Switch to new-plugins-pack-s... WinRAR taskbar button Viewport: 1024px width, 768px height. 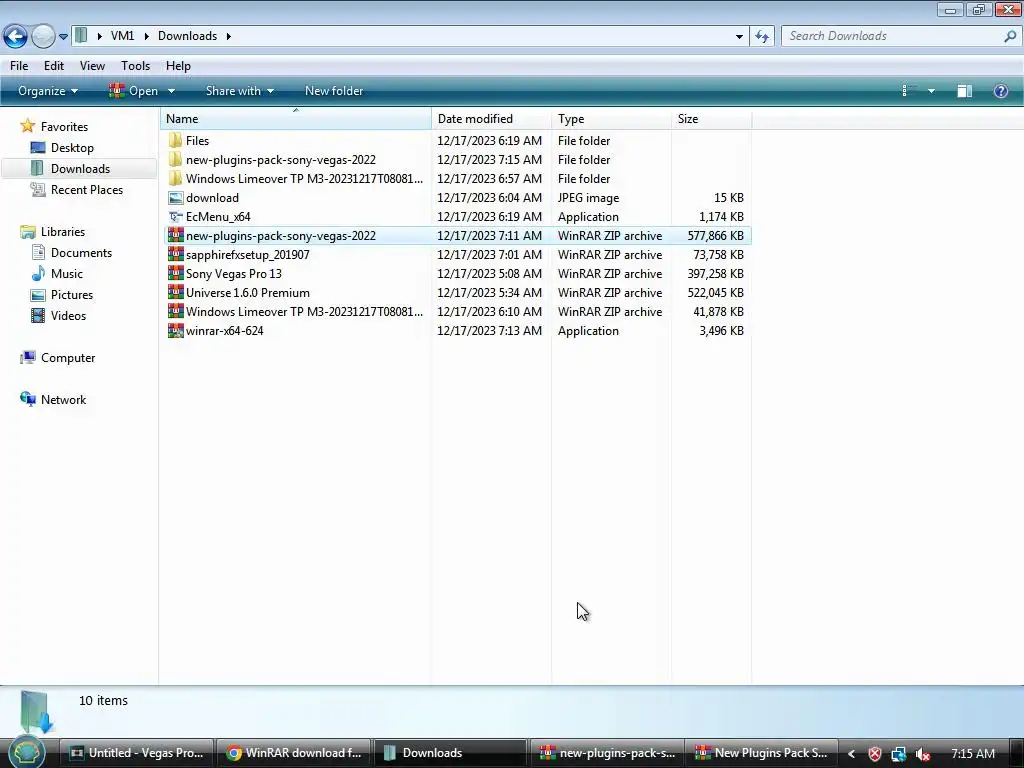(607, 753)
